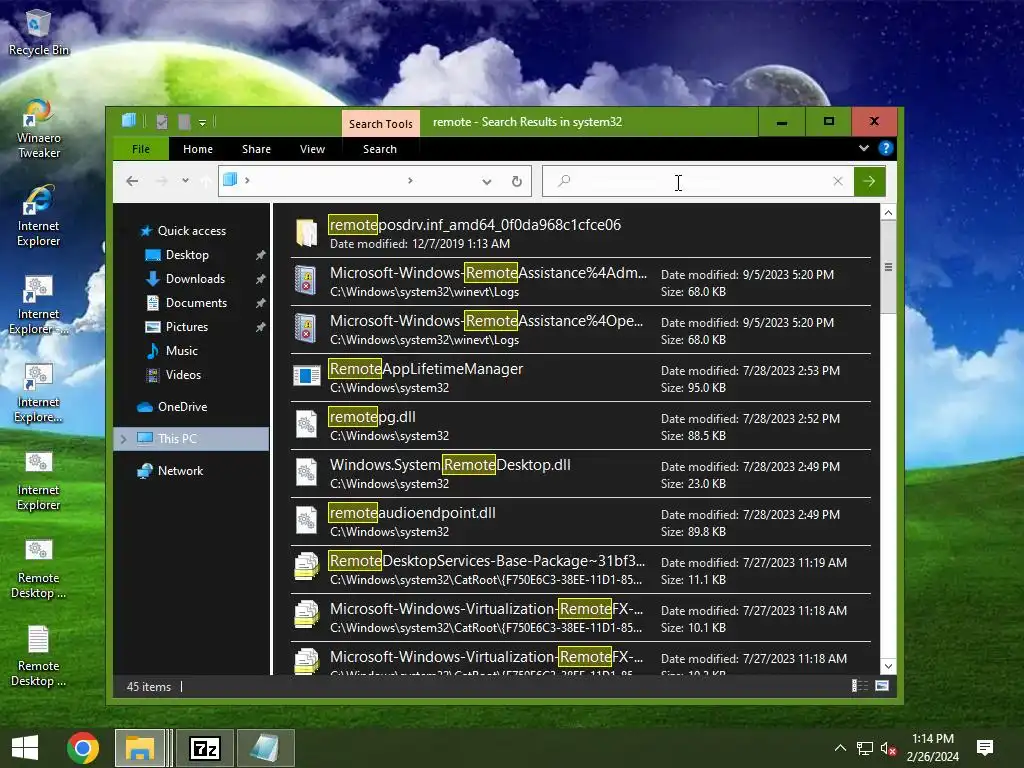1024x768 pixels.
Task: Open Customize Quick Access Toolbar dropdown
Action: pyautogui.click(x=202, y=122)
